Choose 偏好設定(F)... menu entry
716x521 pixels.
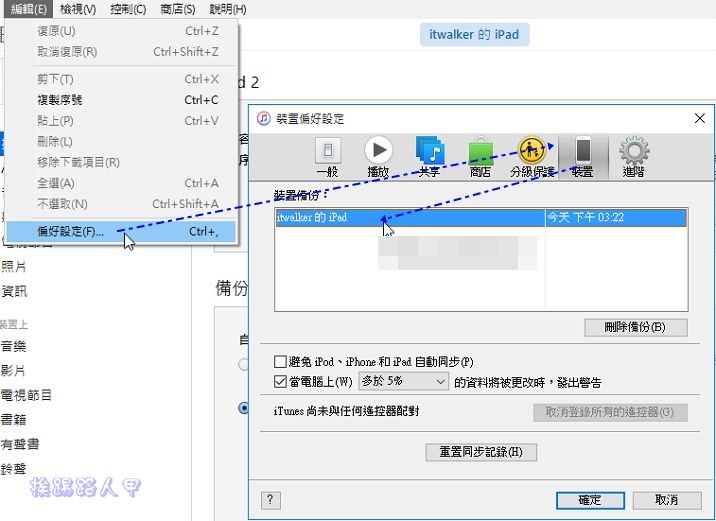(121, 232)
